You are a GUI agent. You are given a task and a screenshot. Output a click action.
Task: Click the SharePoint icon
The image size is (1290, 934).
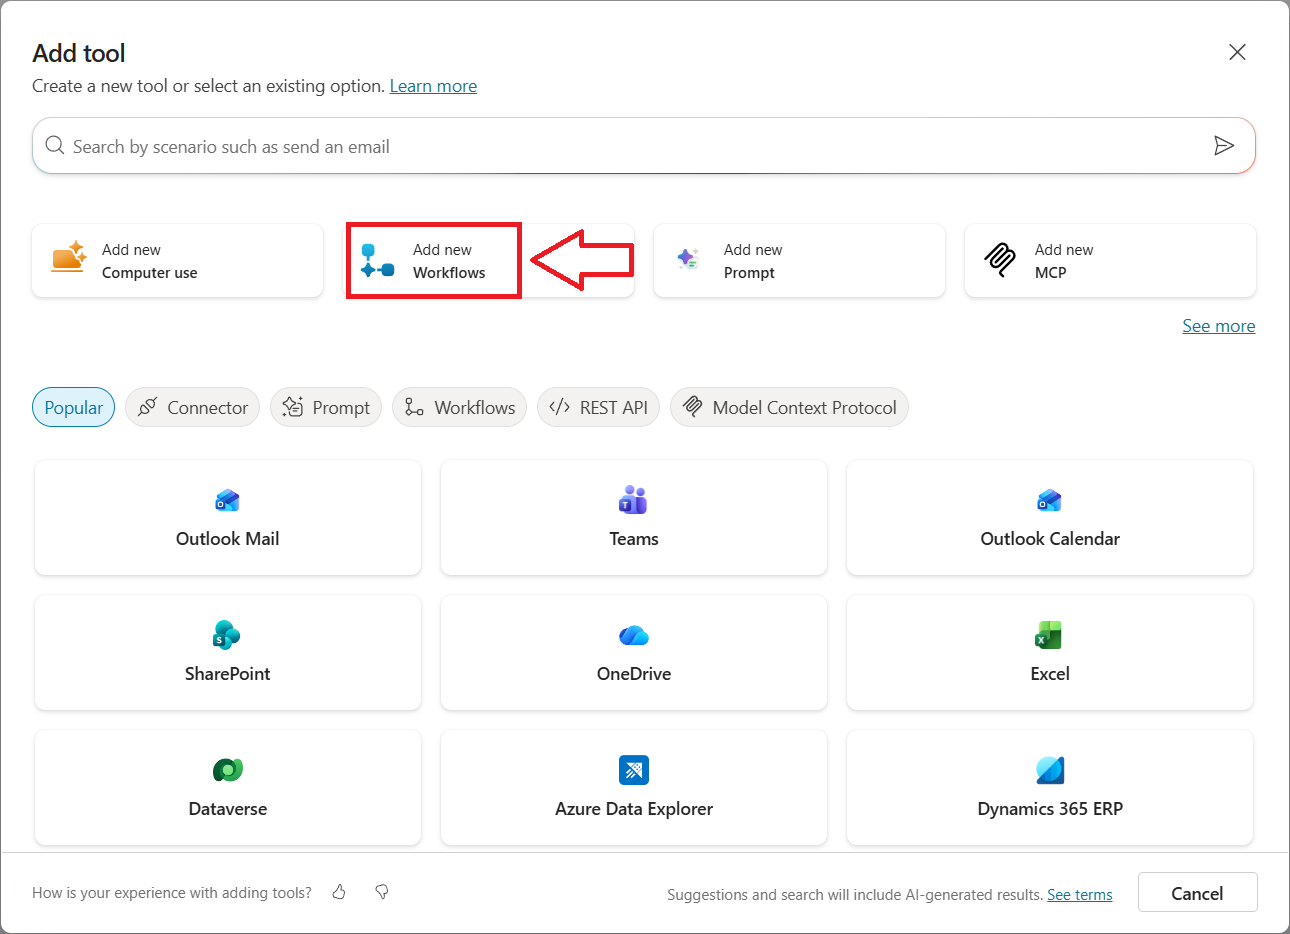point(227,635)
